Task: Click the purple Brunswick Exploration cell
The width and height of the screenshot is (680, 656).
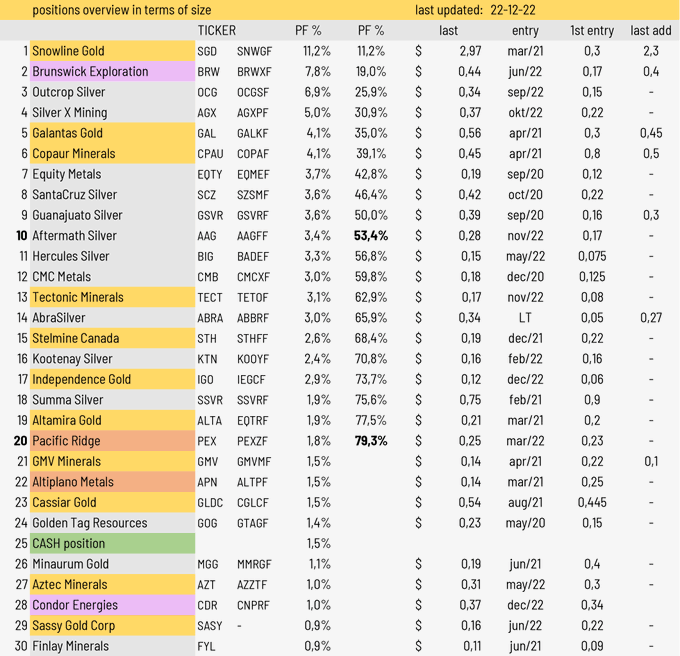Action: [x=90, y=72]
